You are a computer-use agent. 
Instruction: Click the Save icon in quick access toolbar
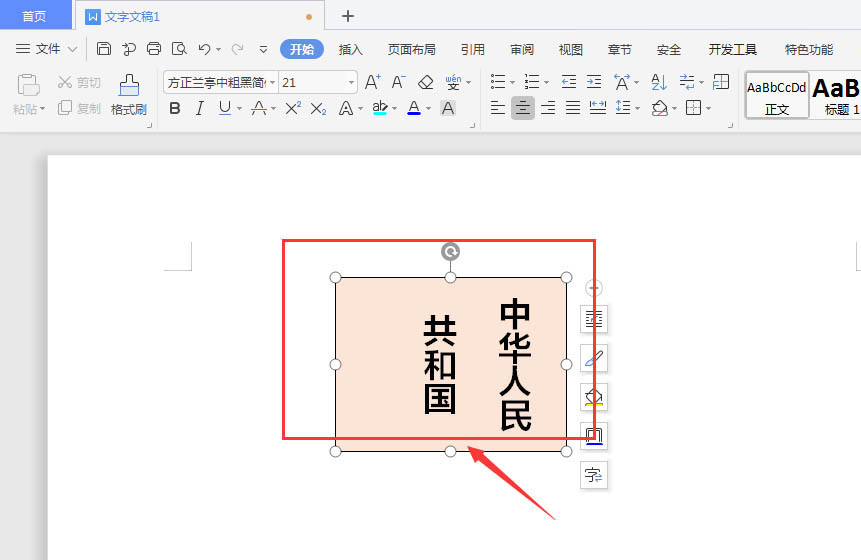104,49
